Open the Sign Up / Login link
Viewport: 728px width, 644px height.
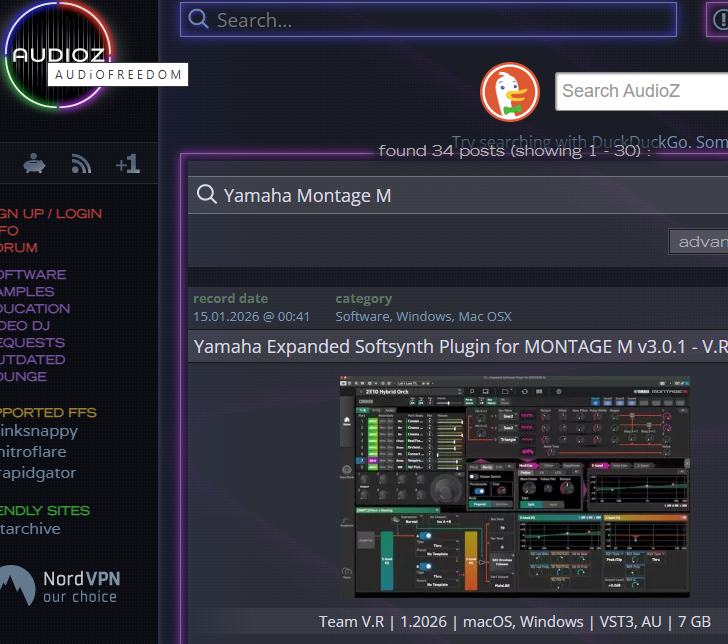tap(51, 214)
